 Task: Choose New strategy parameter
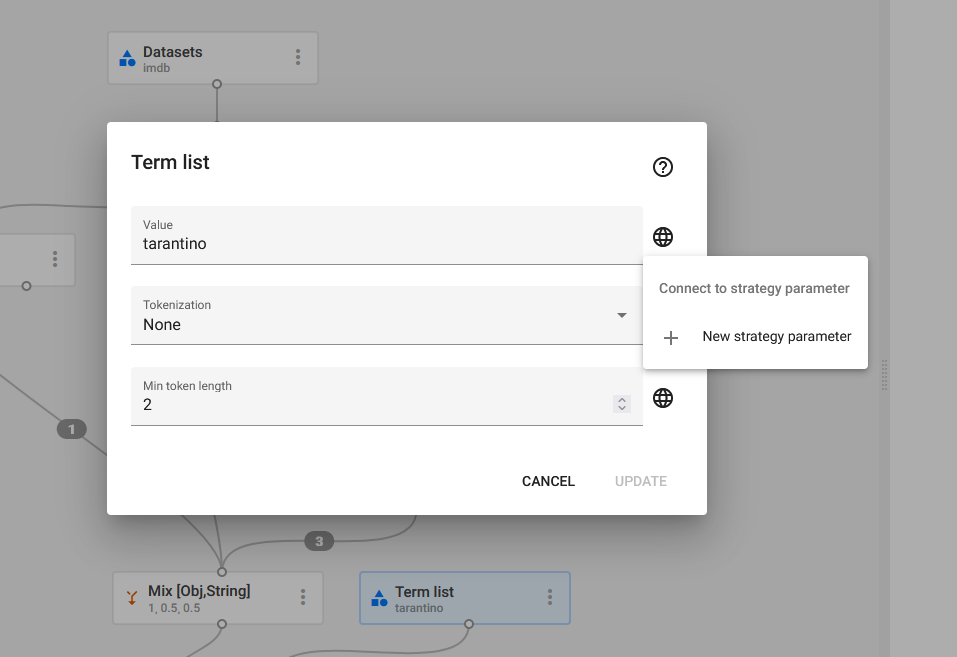click(x=756, y=337)
